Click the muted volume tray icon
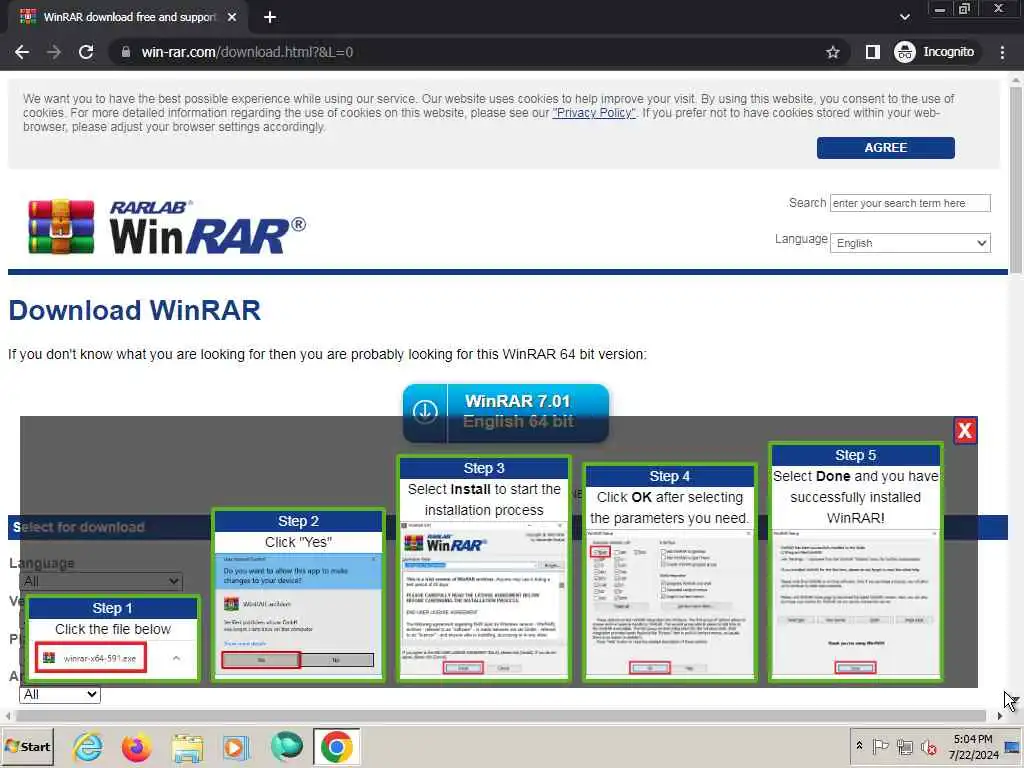 click(x=928, y=746)
